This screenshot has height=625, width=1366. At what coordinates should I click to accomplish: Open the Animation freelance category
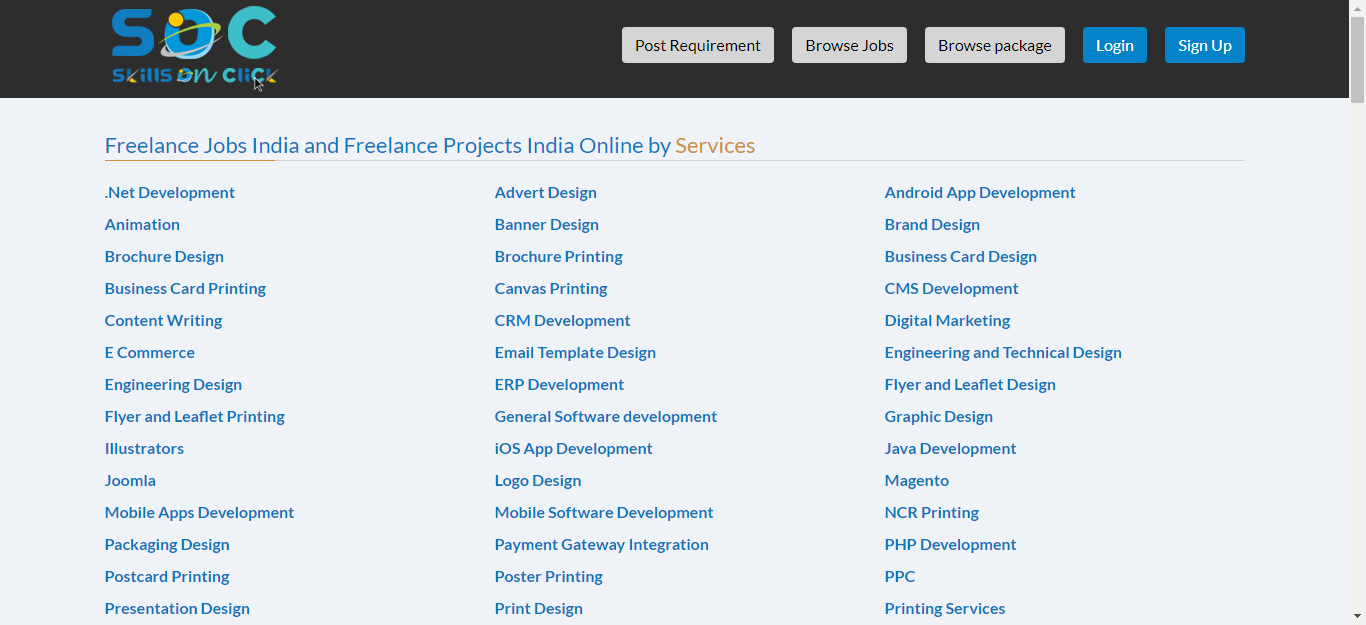(x=142, y=224)
